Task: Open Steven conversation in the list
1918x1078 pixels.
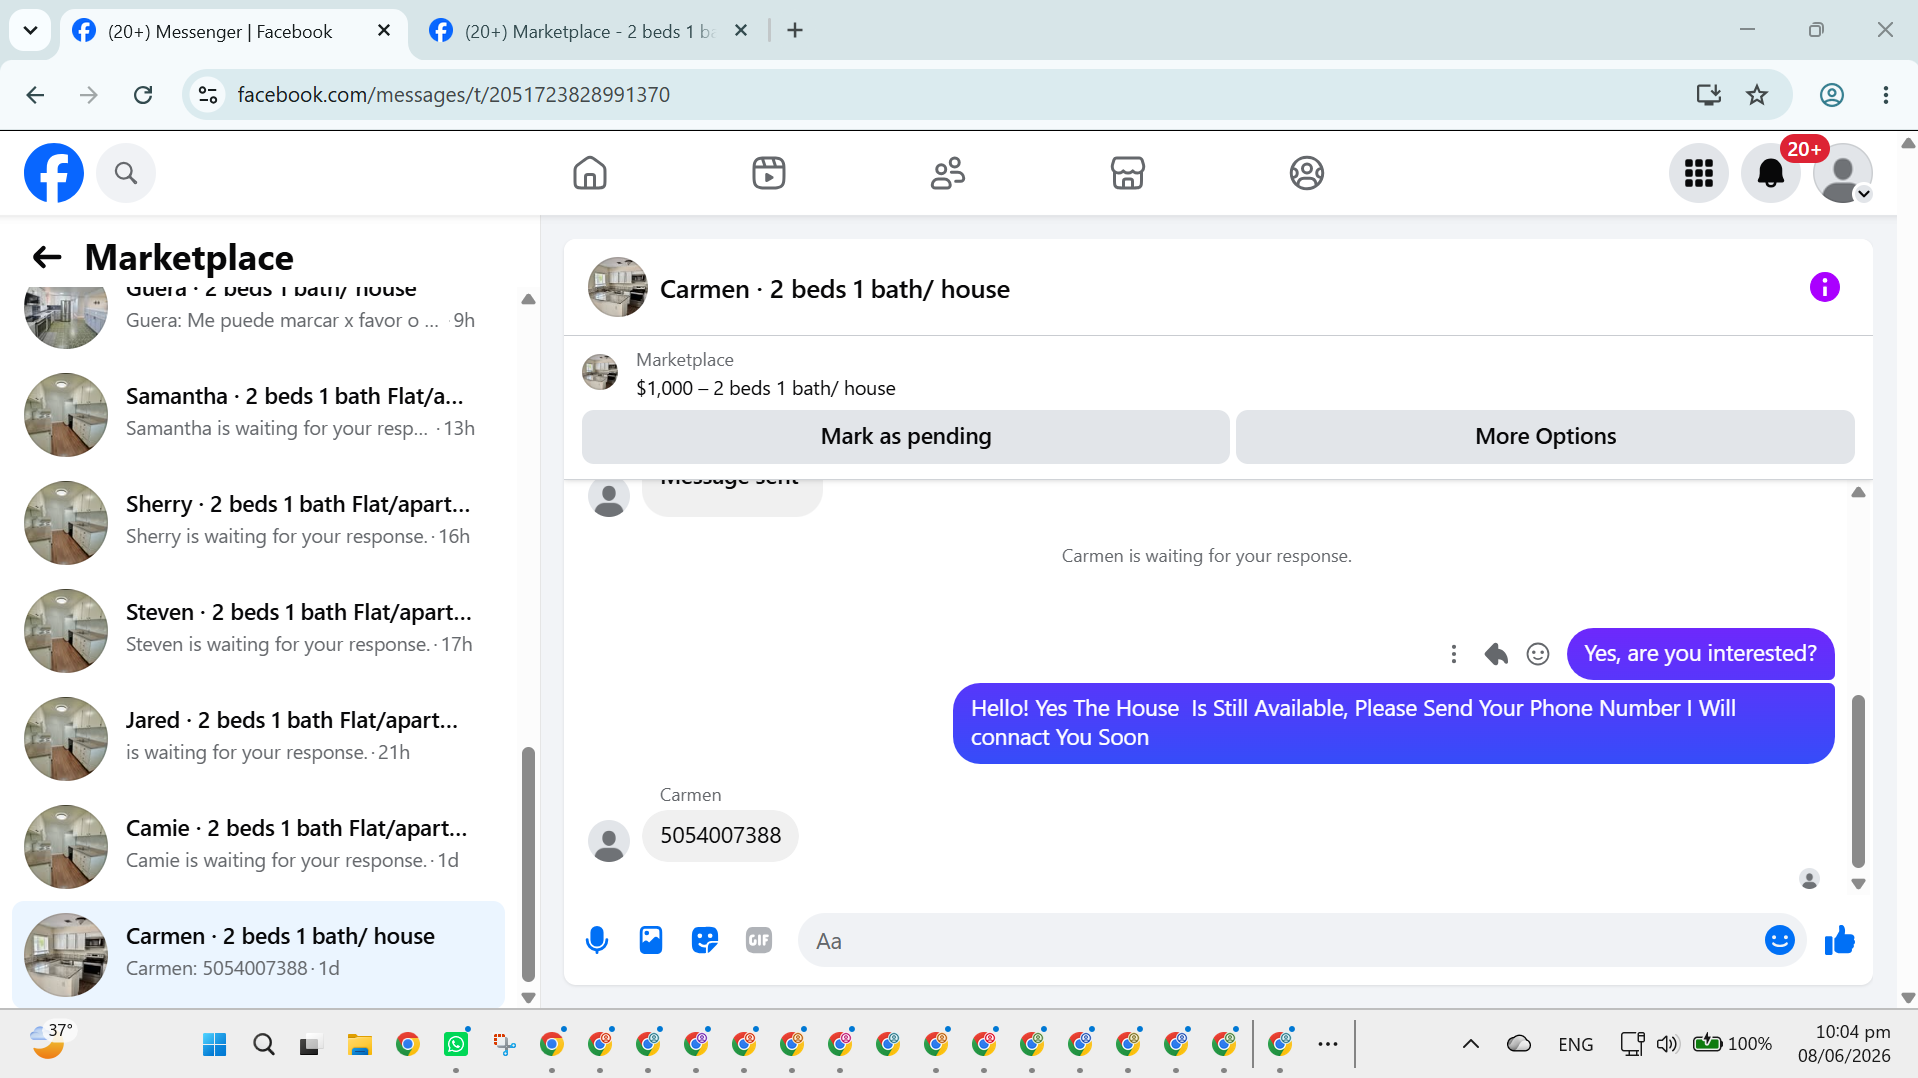Action: (258, 631)
